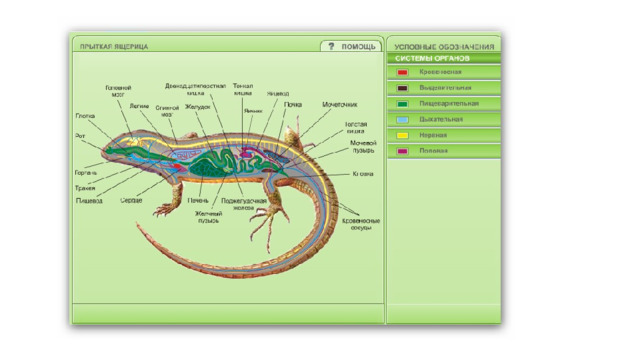The image size is (640, 360).
Task: Select the magenta Половая swatch
Action: (x=402, y=151)
